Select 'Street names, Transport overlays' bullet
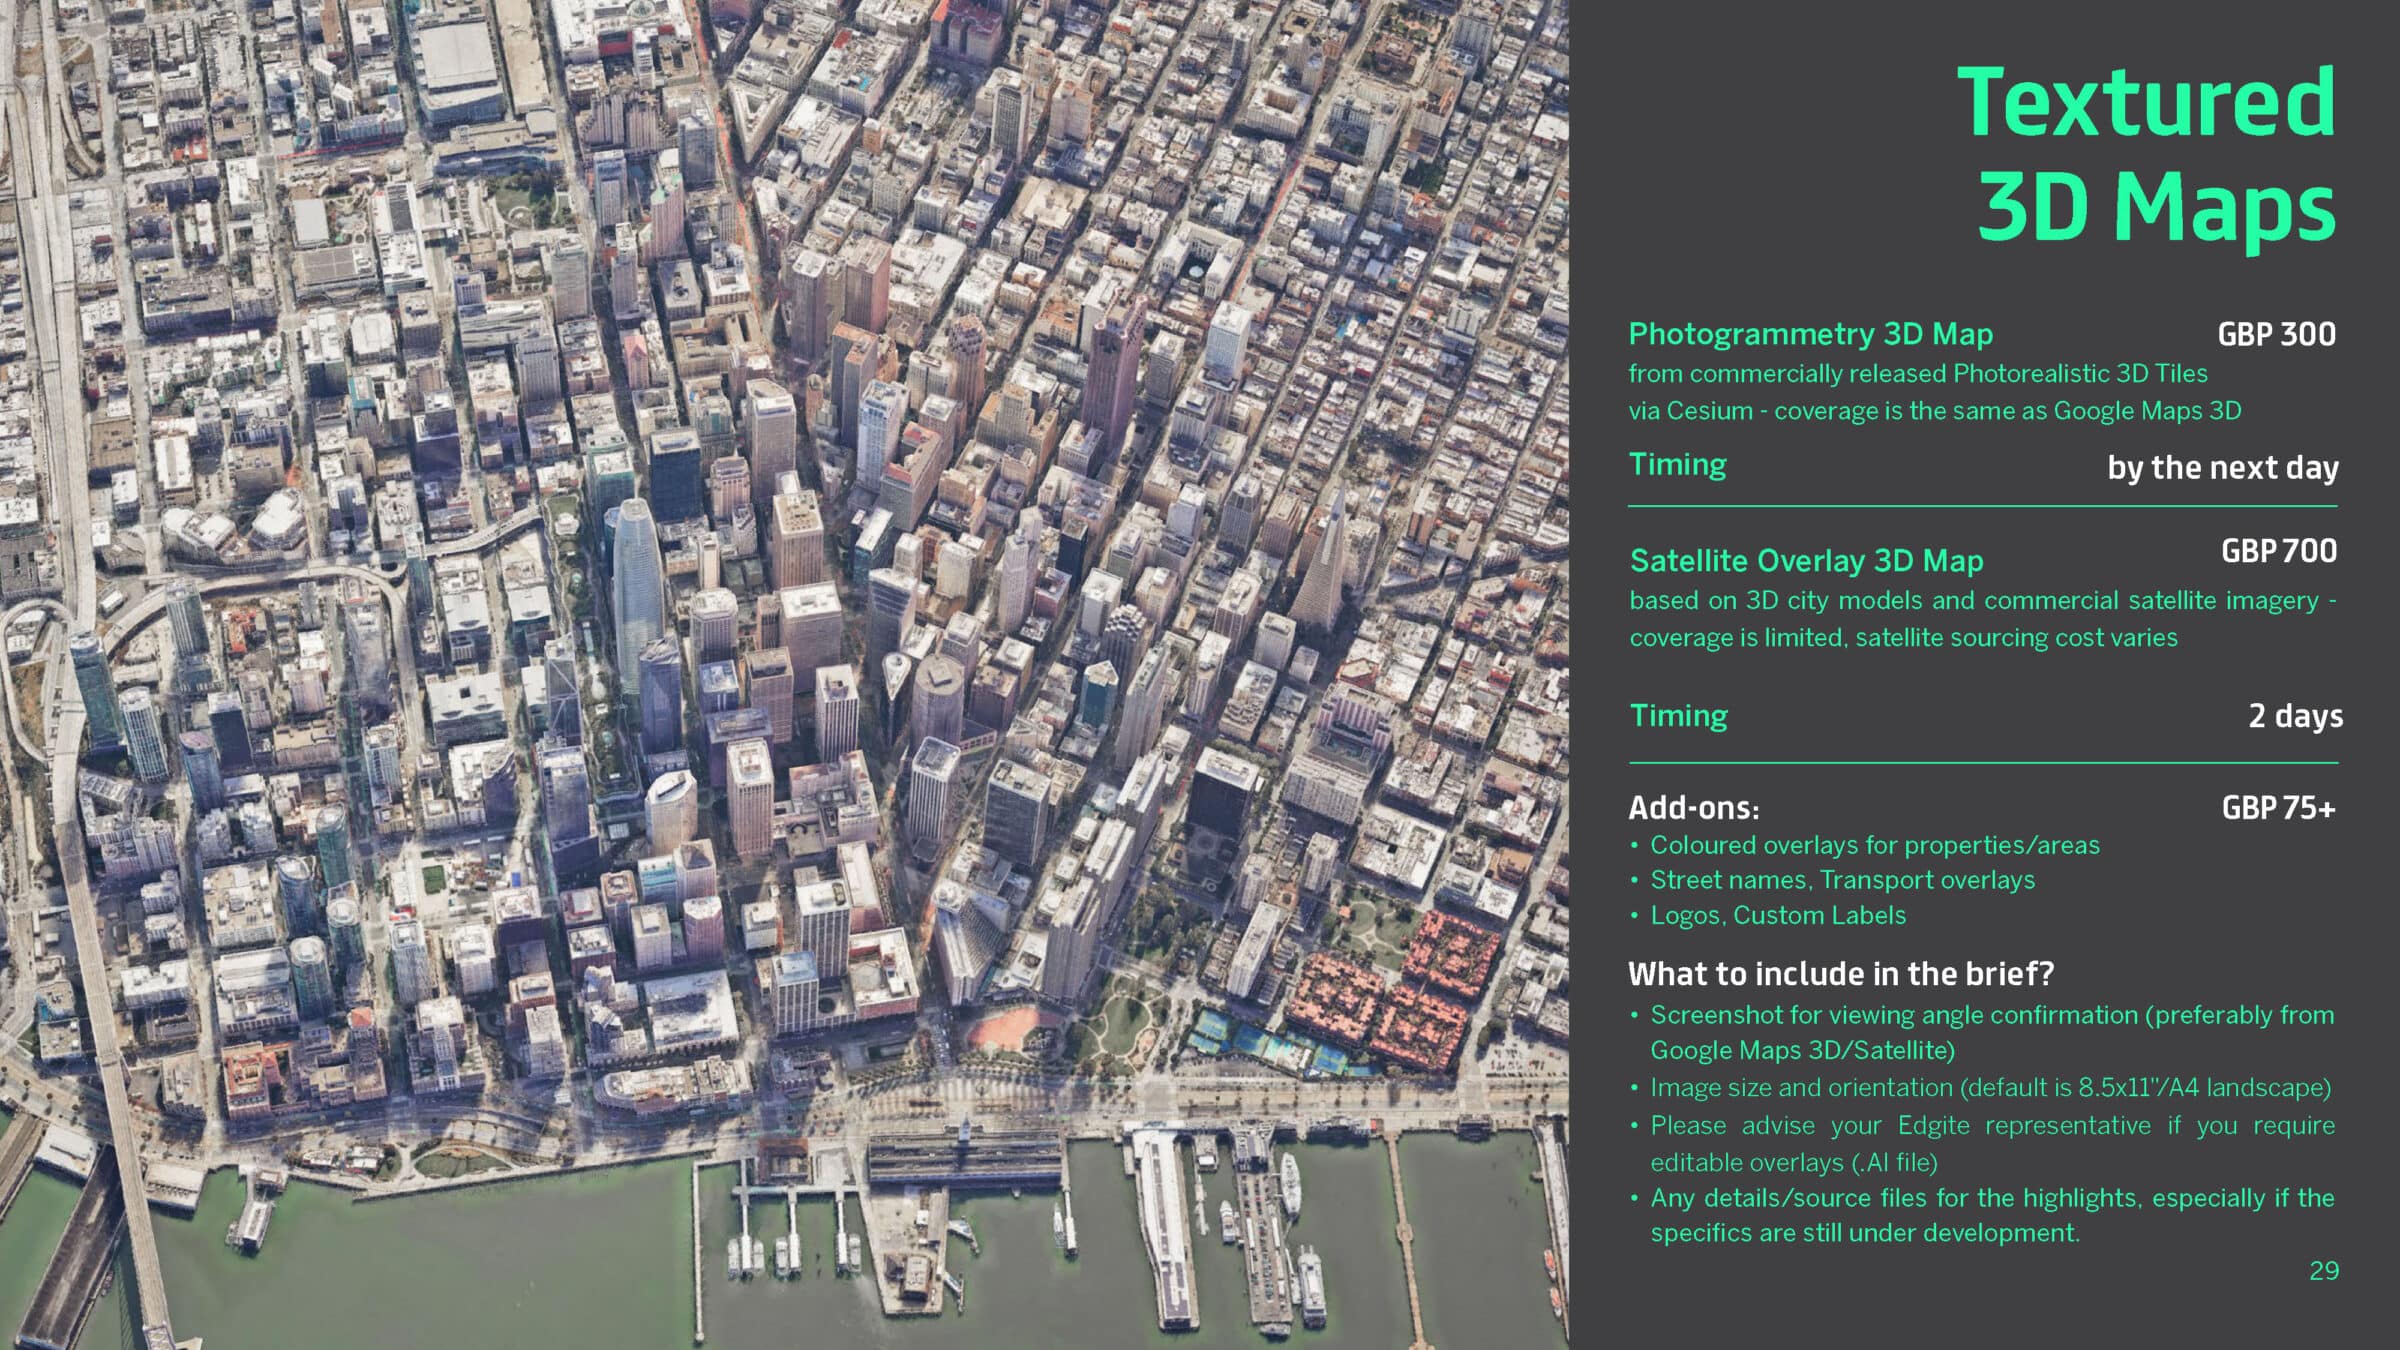The width and height of the screenshot is (2400, 1350). (1842, 880)
